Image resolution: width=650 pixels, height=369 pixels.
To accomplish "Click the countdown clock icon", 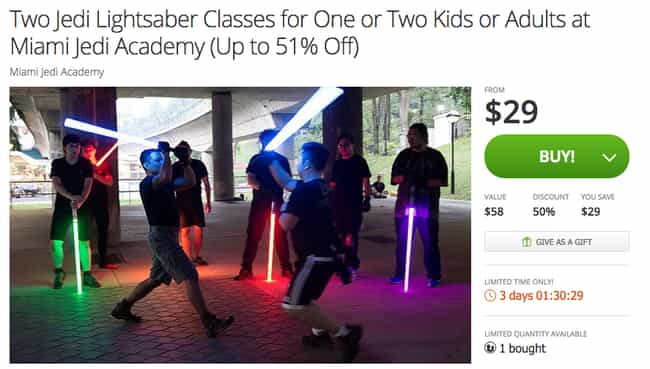I will 490,296.
